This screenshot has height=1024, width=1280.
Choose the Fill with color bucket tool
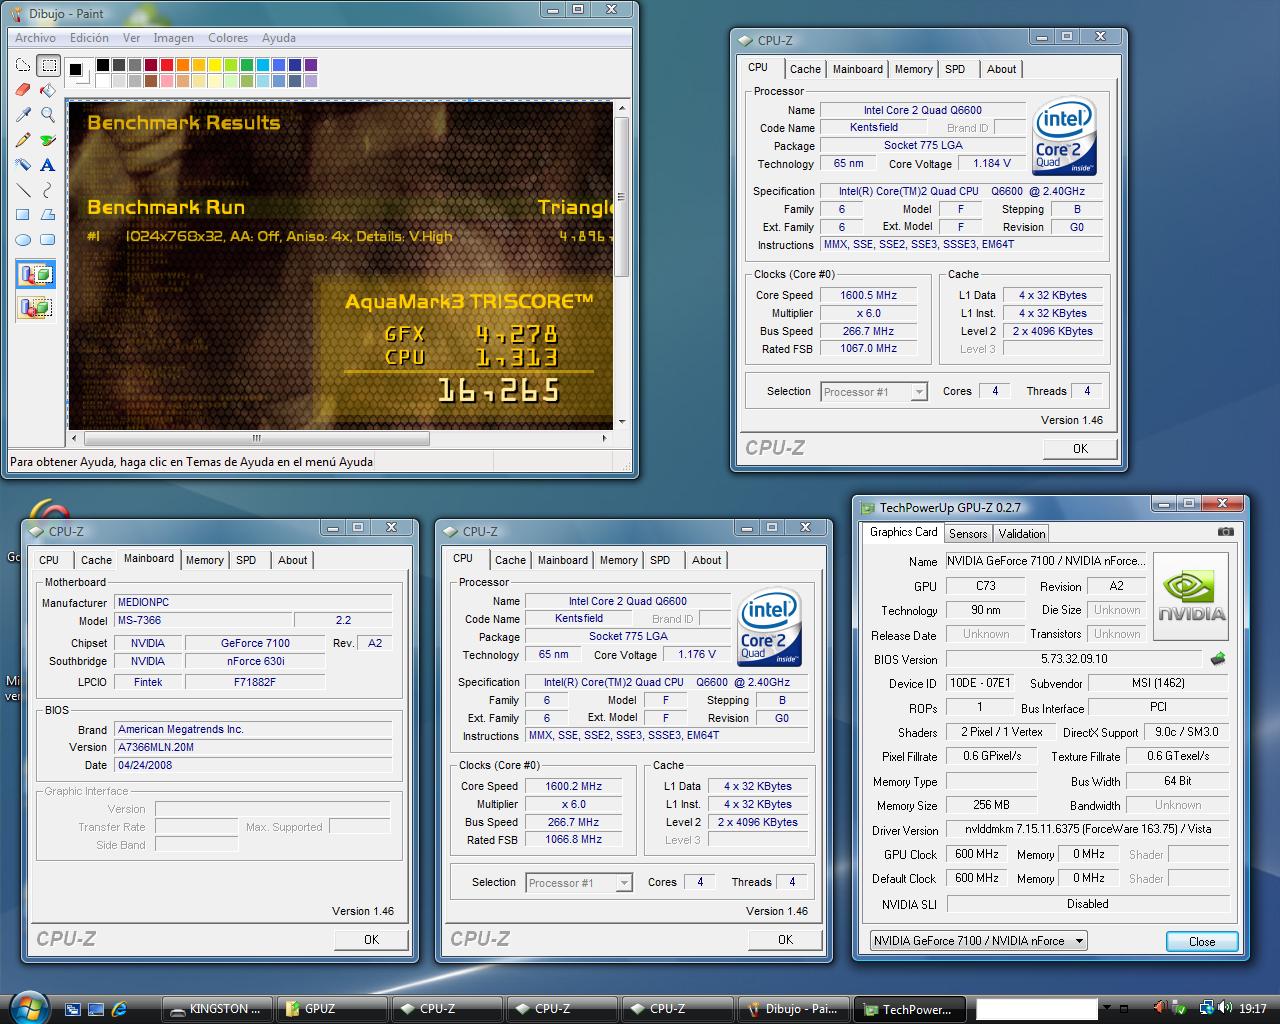tap(48, 90)
